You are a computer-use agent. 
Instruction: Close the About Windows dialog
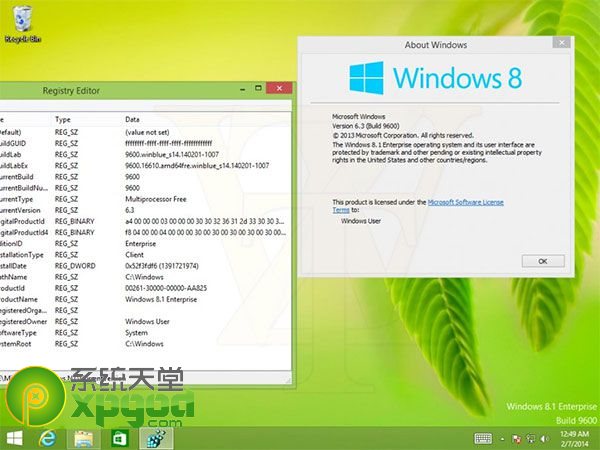(x=561, y=42)
